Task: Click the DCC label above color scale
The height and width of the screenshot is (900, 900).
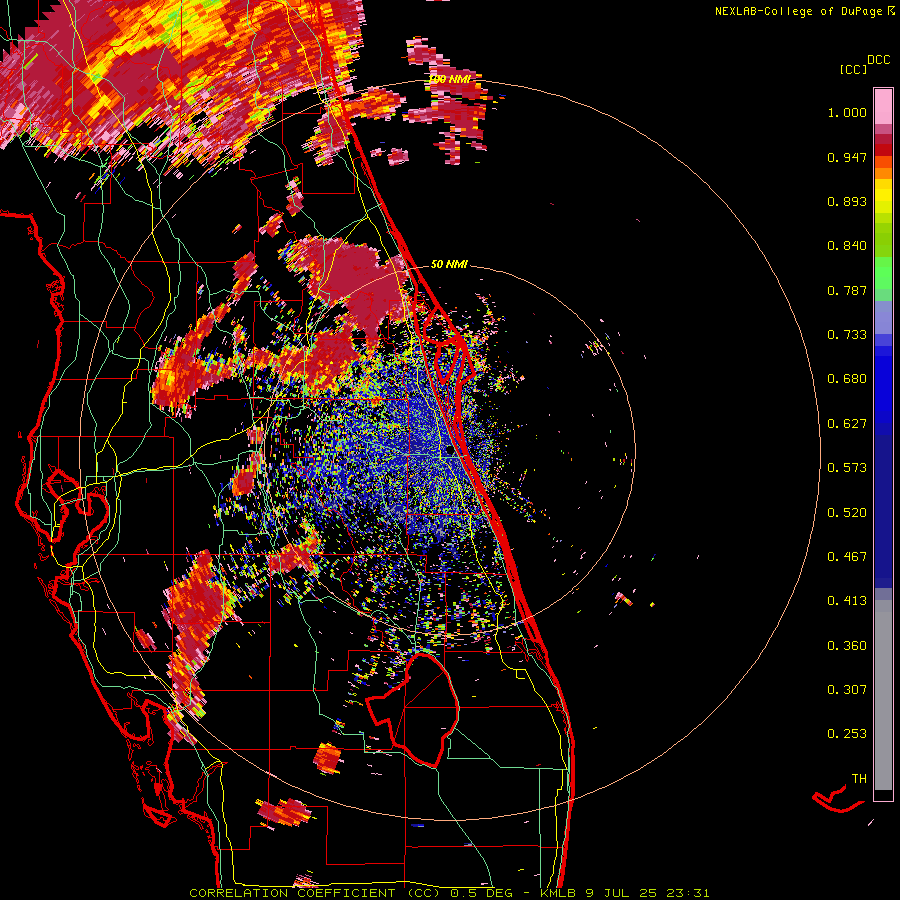Action: point(878,60)
